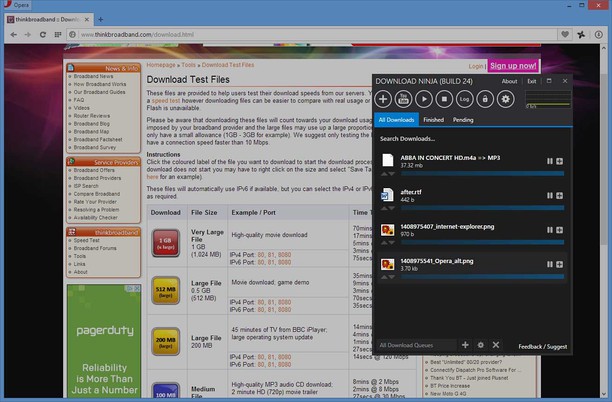Click the after.rtf progress bar
Image resolution: width=612 pixels, height=402 pixels.
coord(482,208)
